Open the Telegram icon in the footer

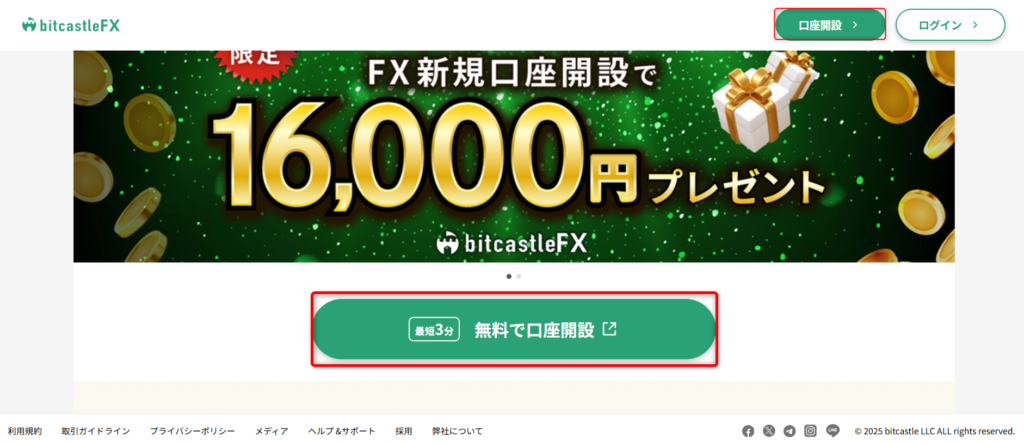(x=790, y=431)
